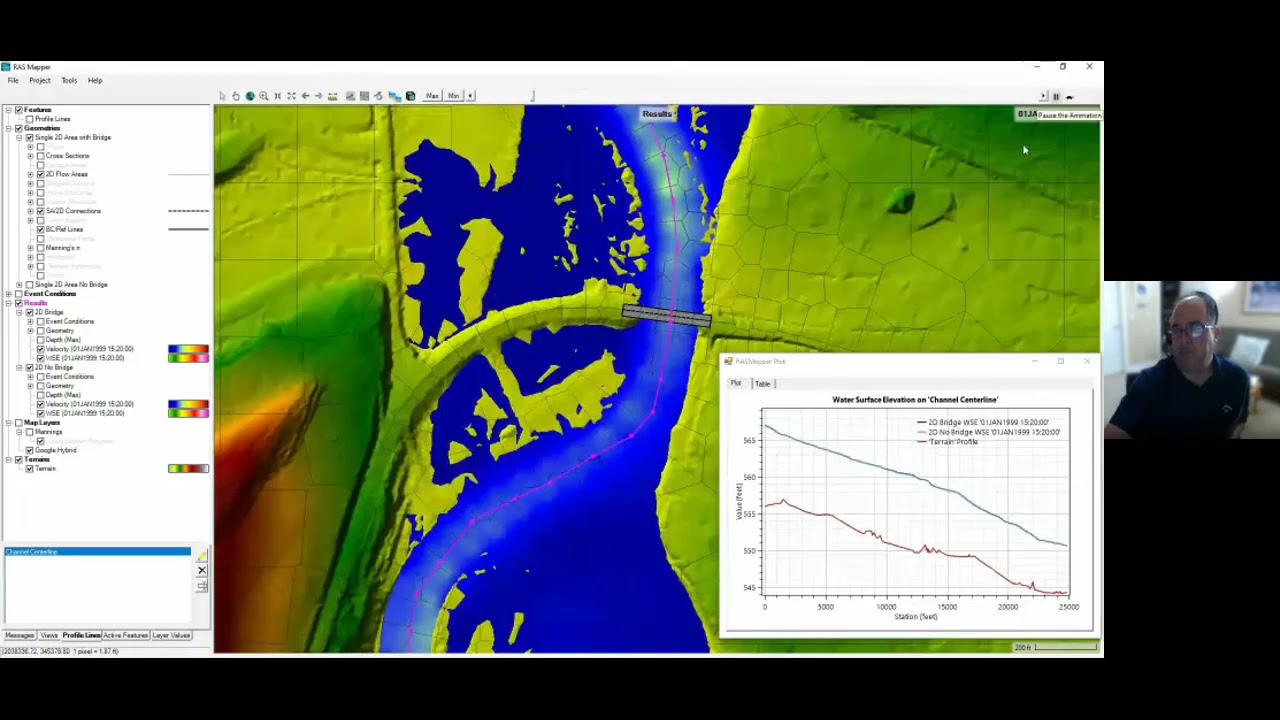
Task: Click the grid table toolbar icon
Action: tap(364, 96)
